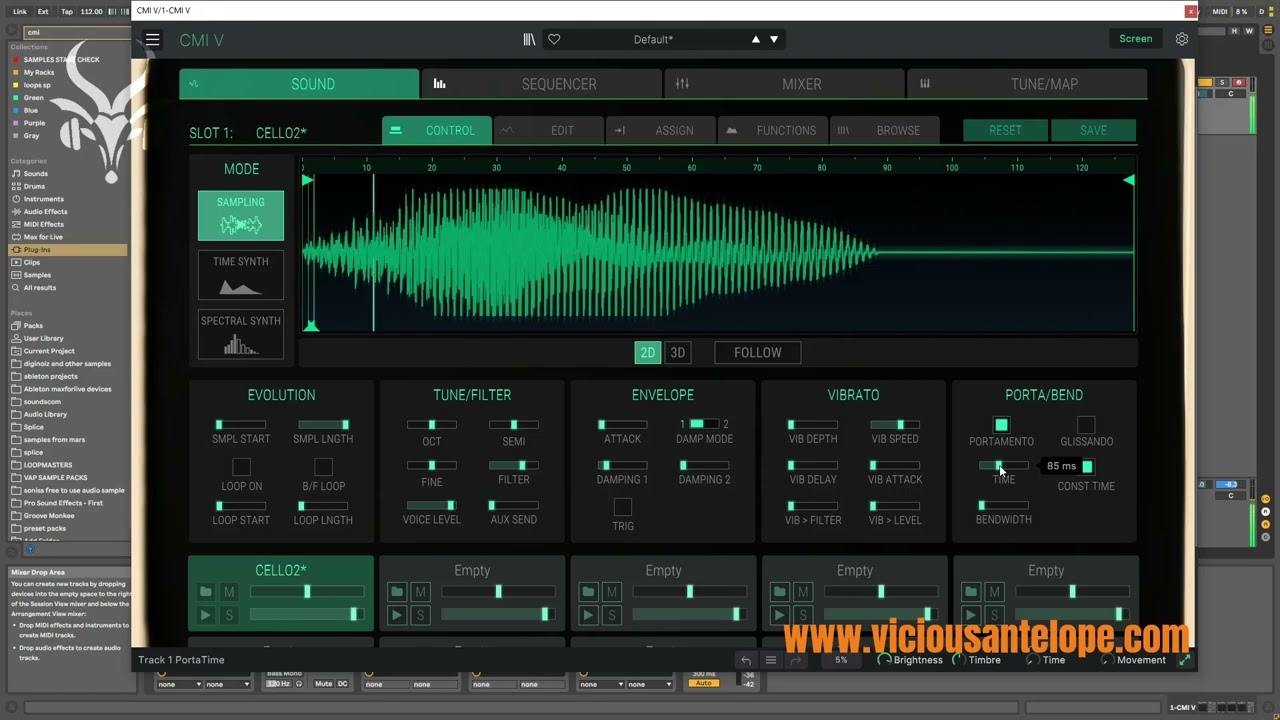The width and height of the screenshot is (1280, 720).
Task: Favorite the preset with the heart icon
Action: 554,39
